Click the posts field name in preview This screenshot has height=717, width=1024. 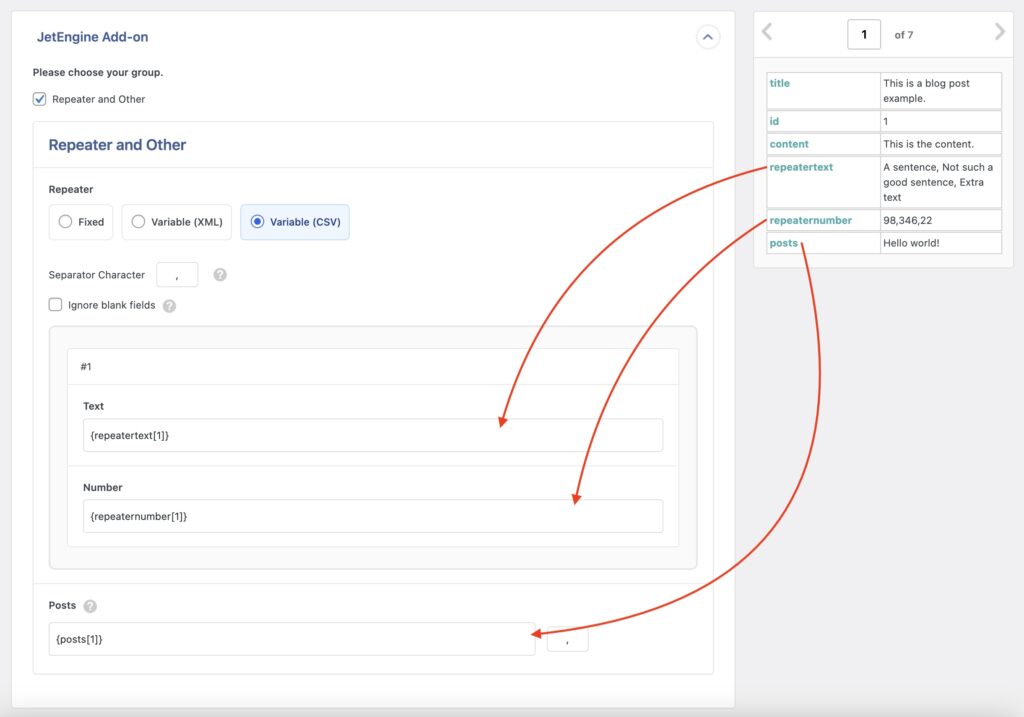point(784,243)
